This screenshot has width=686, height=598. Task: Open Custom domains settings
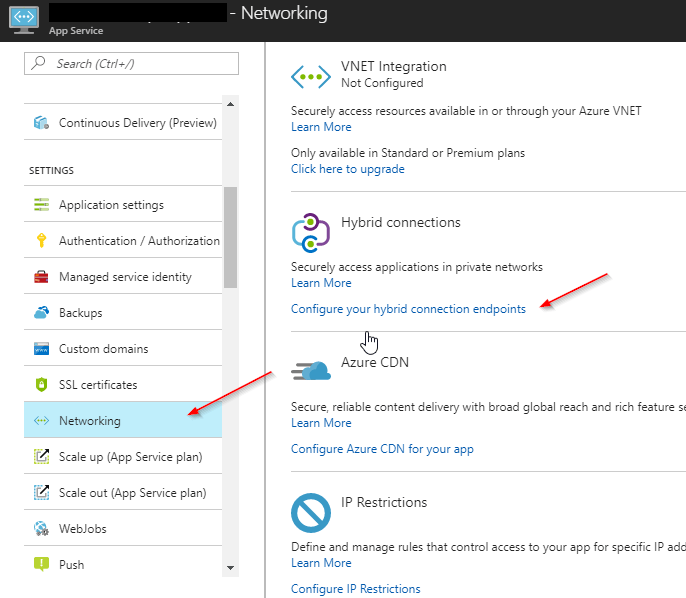[x=123, y=349]
